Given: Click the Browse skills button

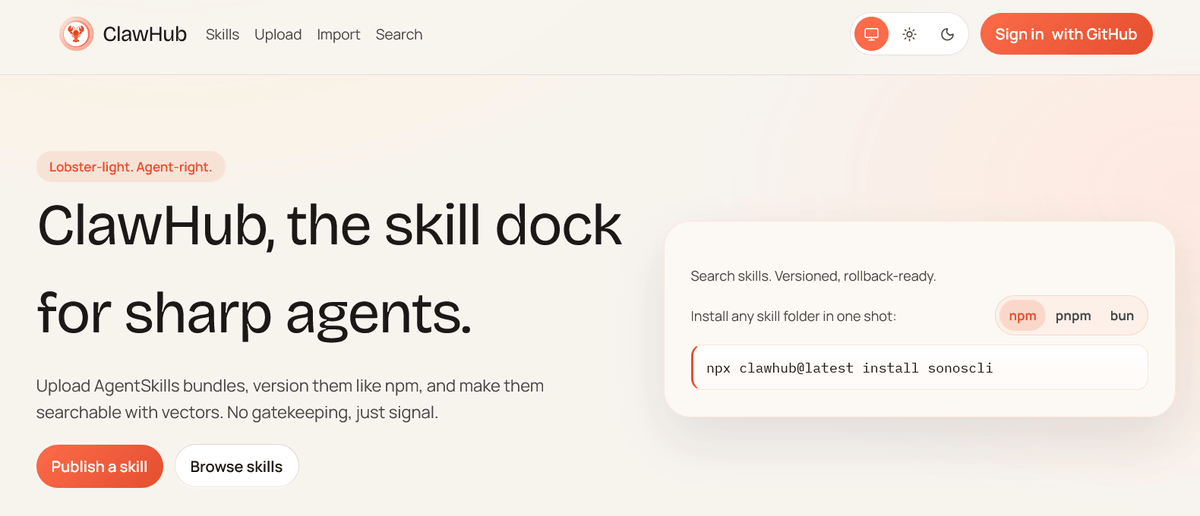Looking at the screenshot, I should 236,466.
